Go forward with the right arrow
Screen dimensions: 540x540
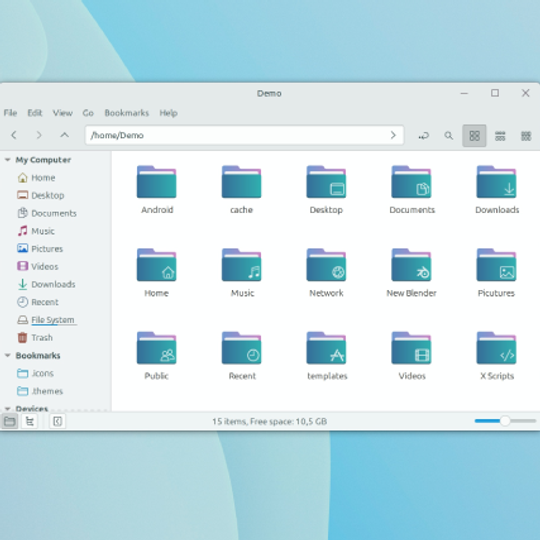39,135
